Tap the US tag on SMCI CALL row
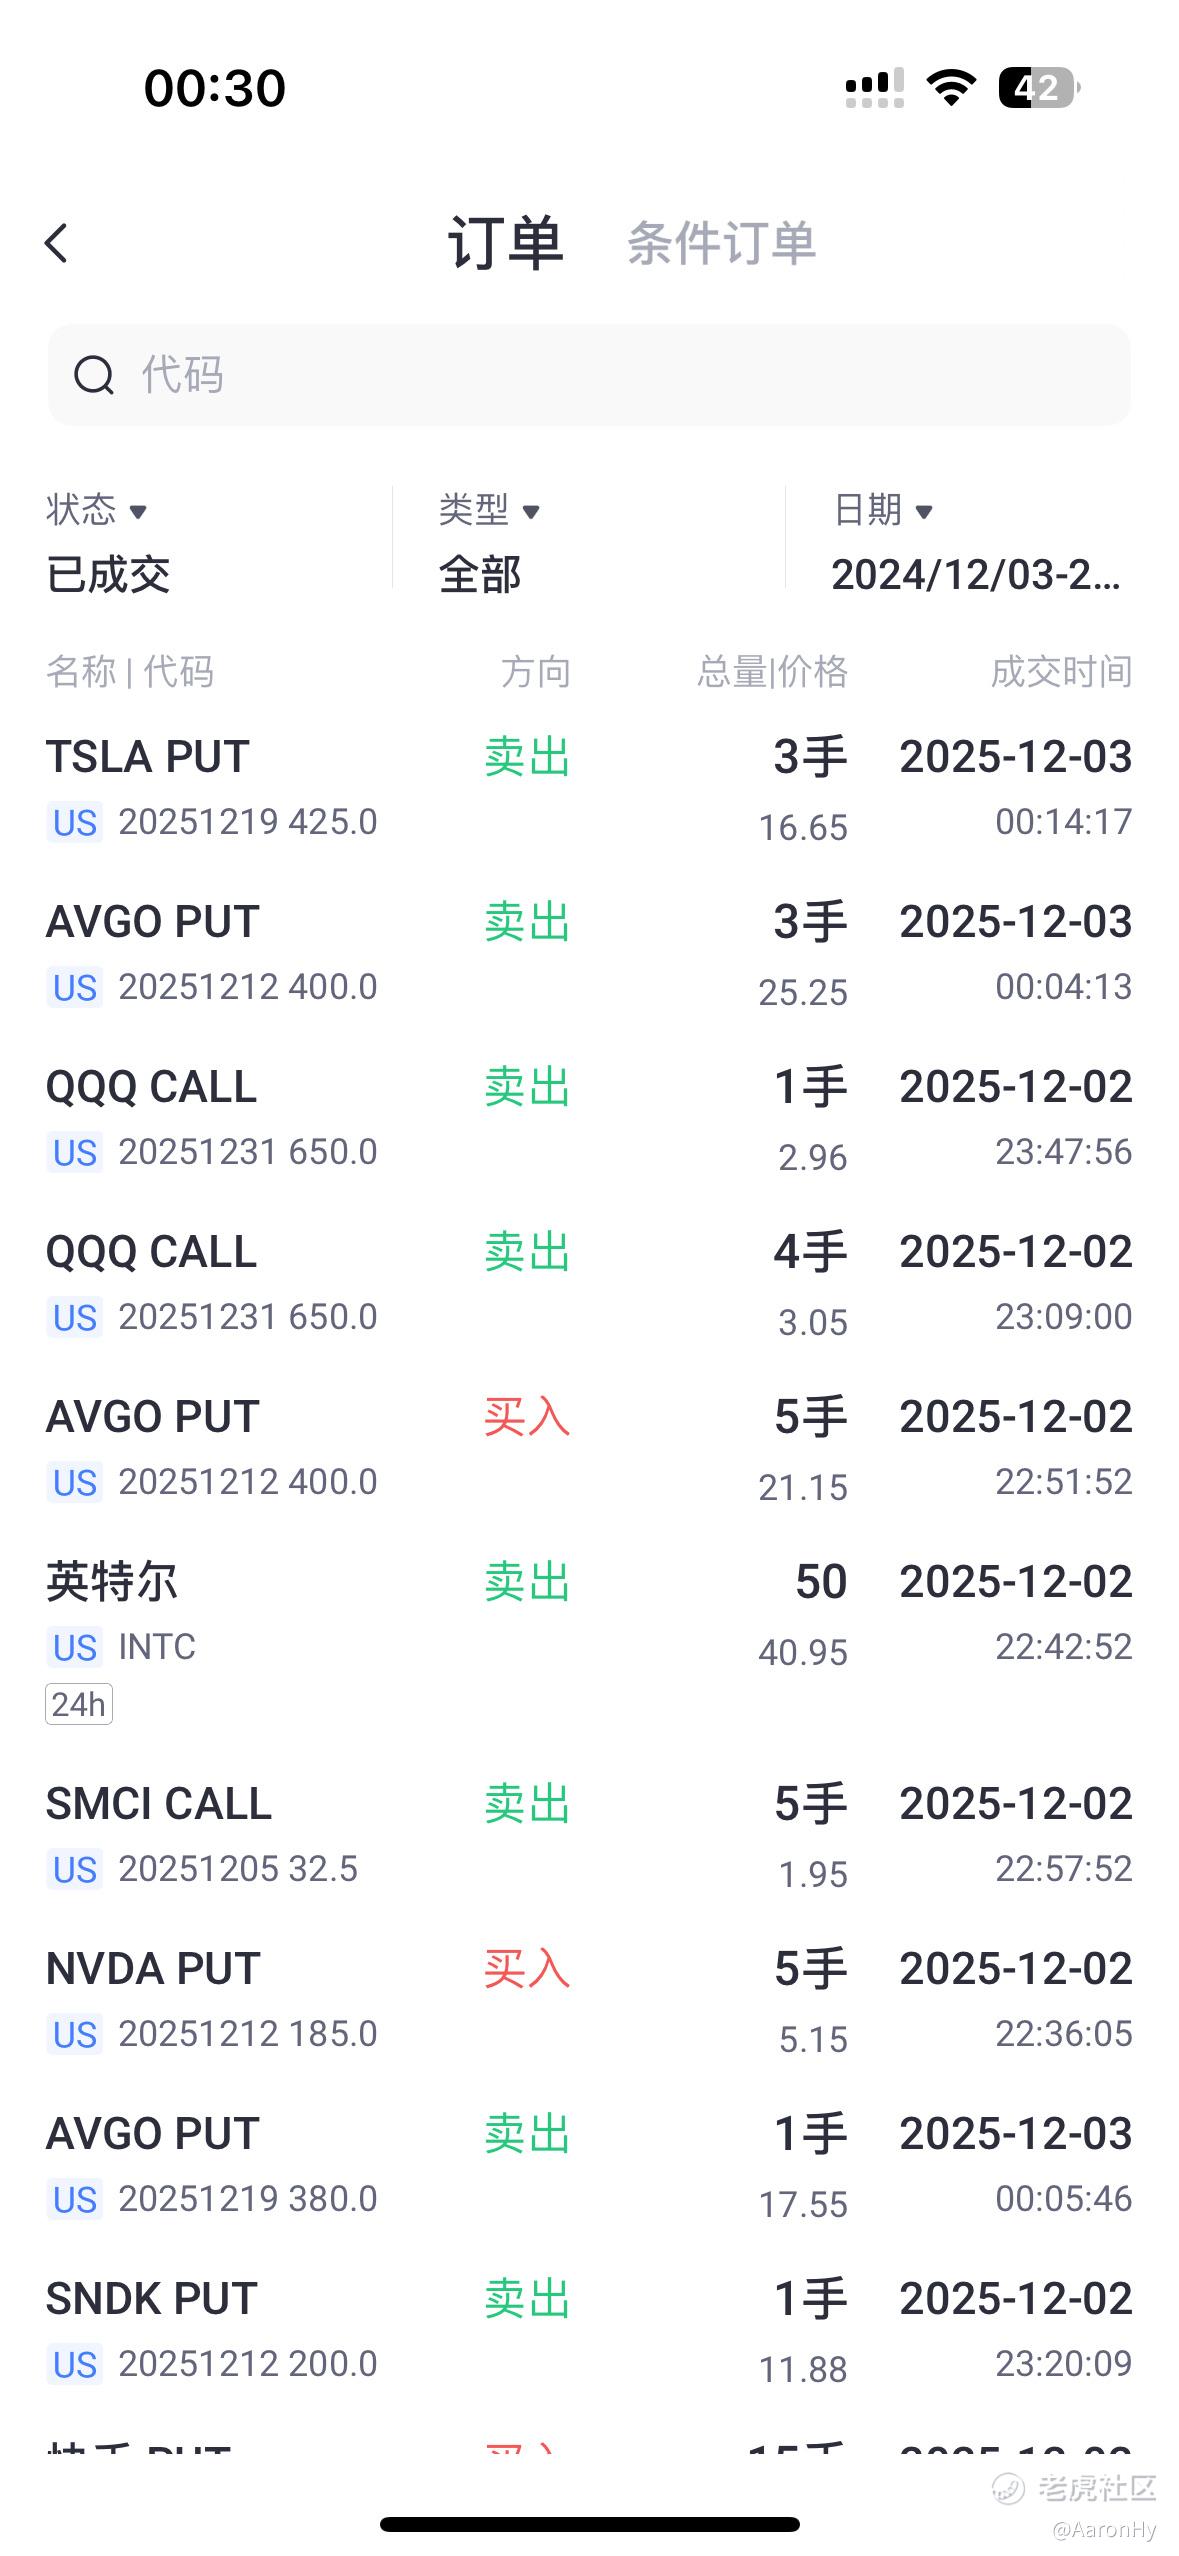Viewport: 1179px width, 2556px height. click(75, 1870)
